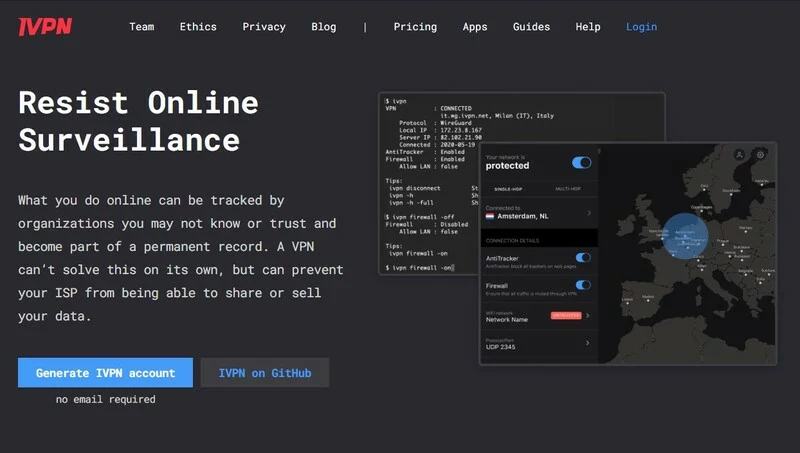Image resolution: width=800 pixels, height=453 pixels.
Task: Open the Team menu item
Action: (x=142, y=27)
